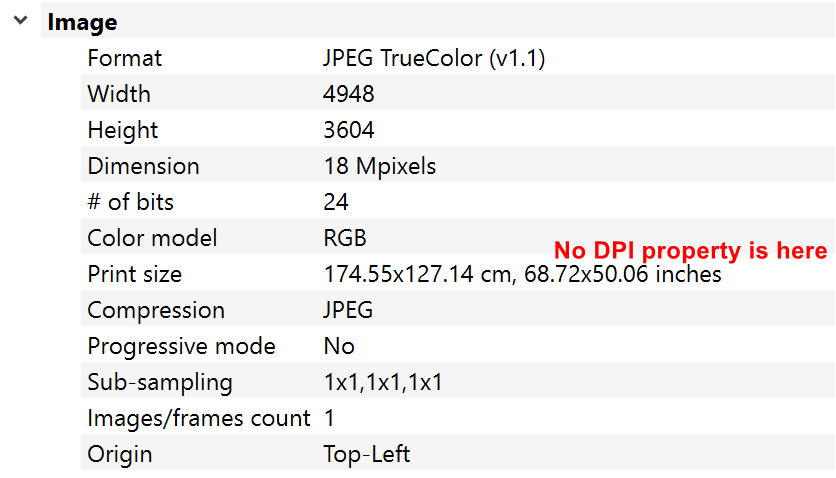836x478 pixels.
Task: Click the RGB color model value
Action: (x=345, y=238)
